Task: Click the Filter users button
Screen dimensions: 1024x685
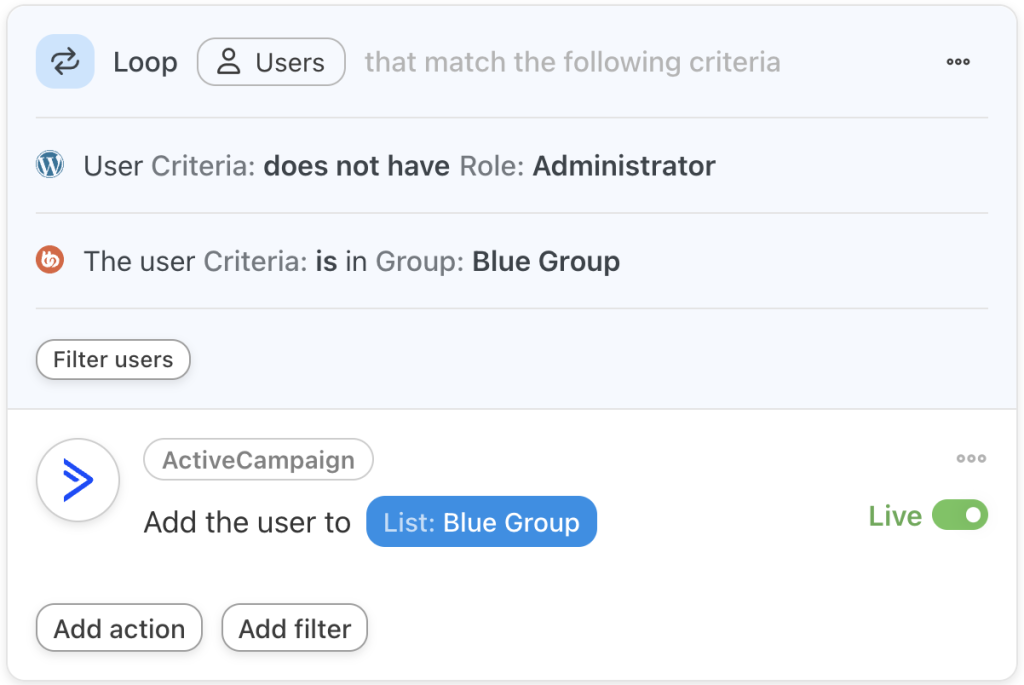Action: (112, 359)
